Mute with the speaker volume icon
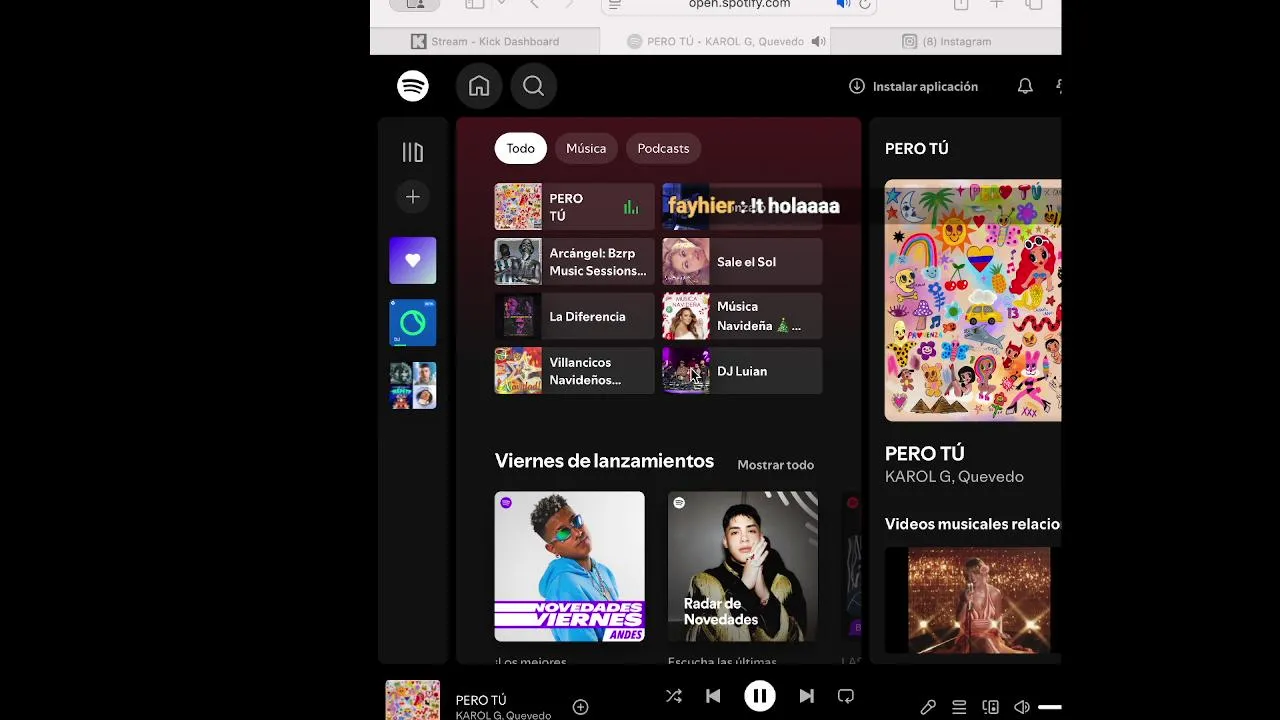 tap(1021, 707)
